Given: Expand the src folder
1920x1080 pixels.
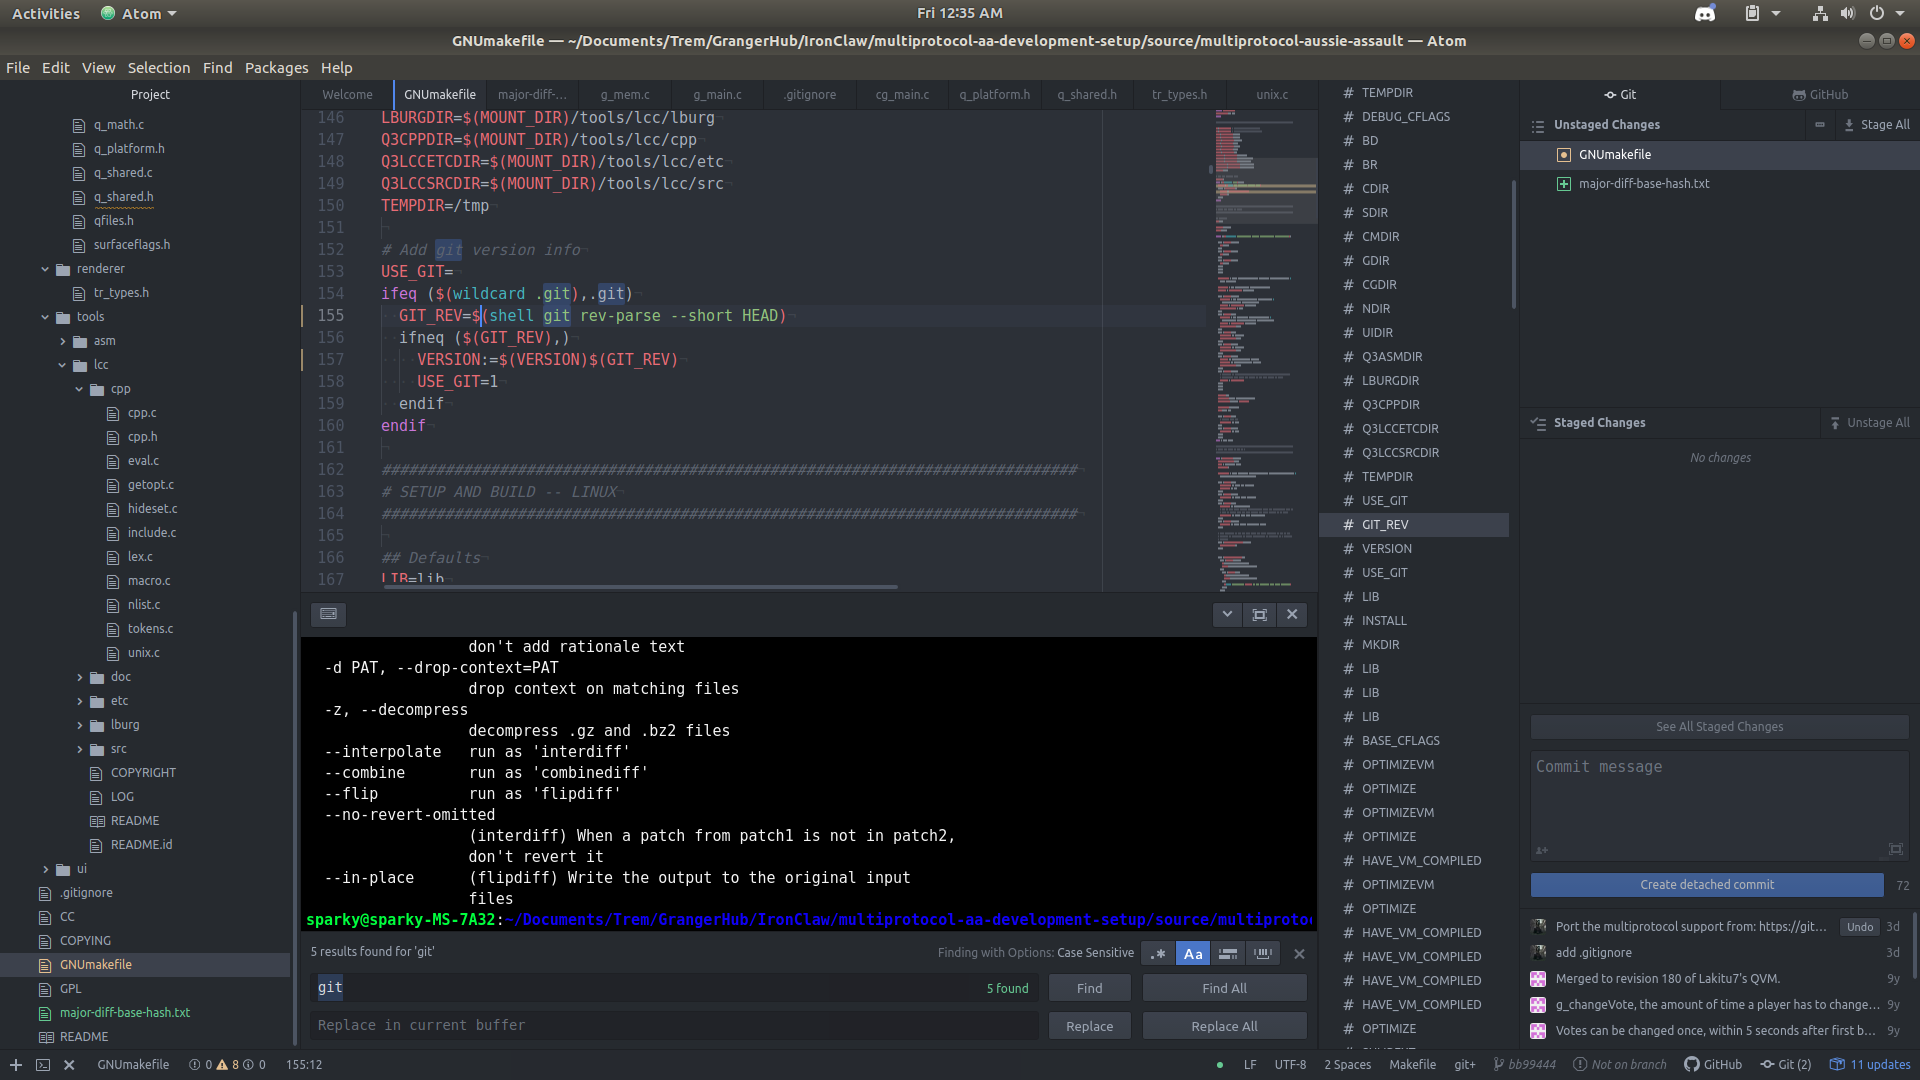Looking at the screenshot, I should tap(80, 749).
